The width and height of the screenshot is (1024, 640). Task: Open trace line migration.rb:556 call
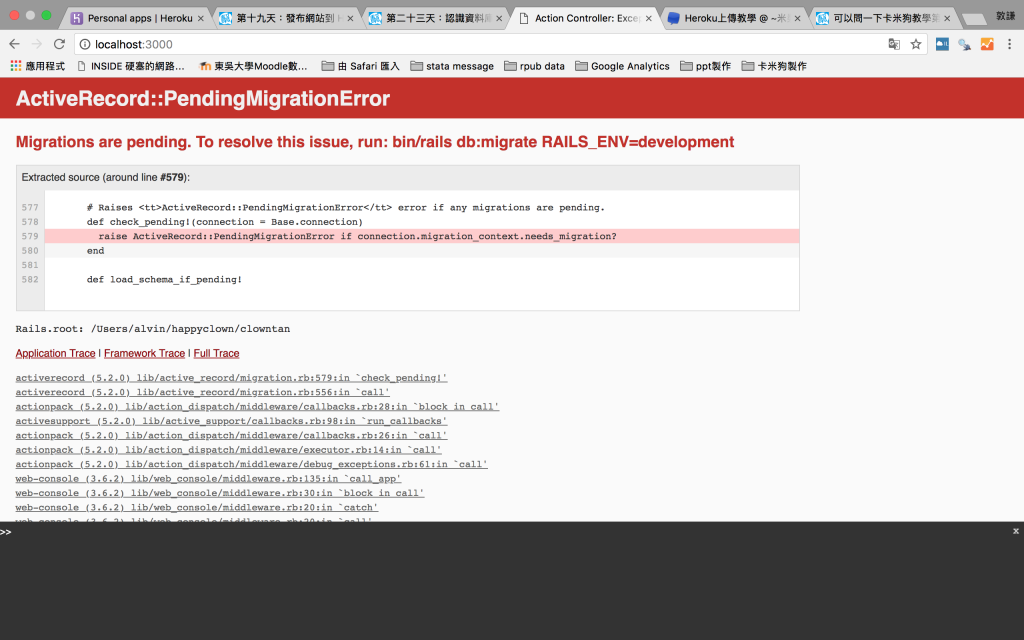point(202,392)
